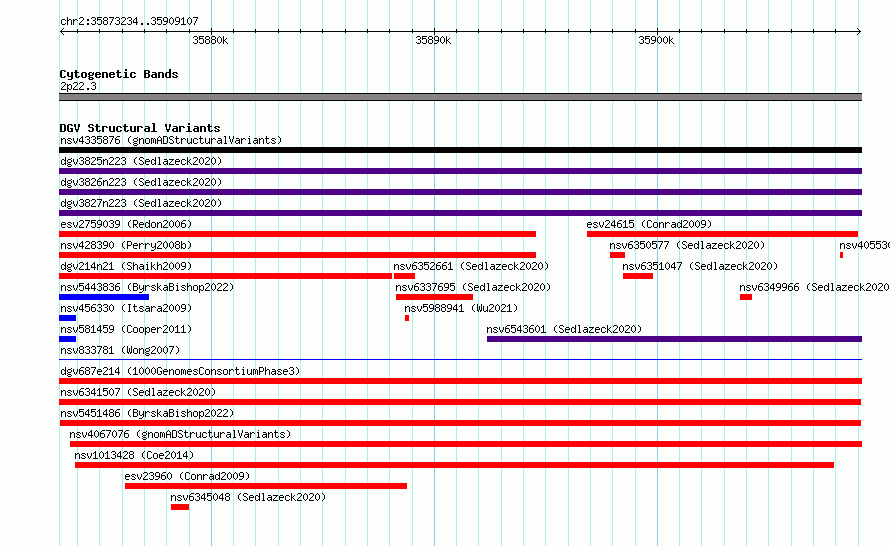Open nsv4067076 gnomADStructuralVariants label
890x546 pixels.
tap(180, 434)
